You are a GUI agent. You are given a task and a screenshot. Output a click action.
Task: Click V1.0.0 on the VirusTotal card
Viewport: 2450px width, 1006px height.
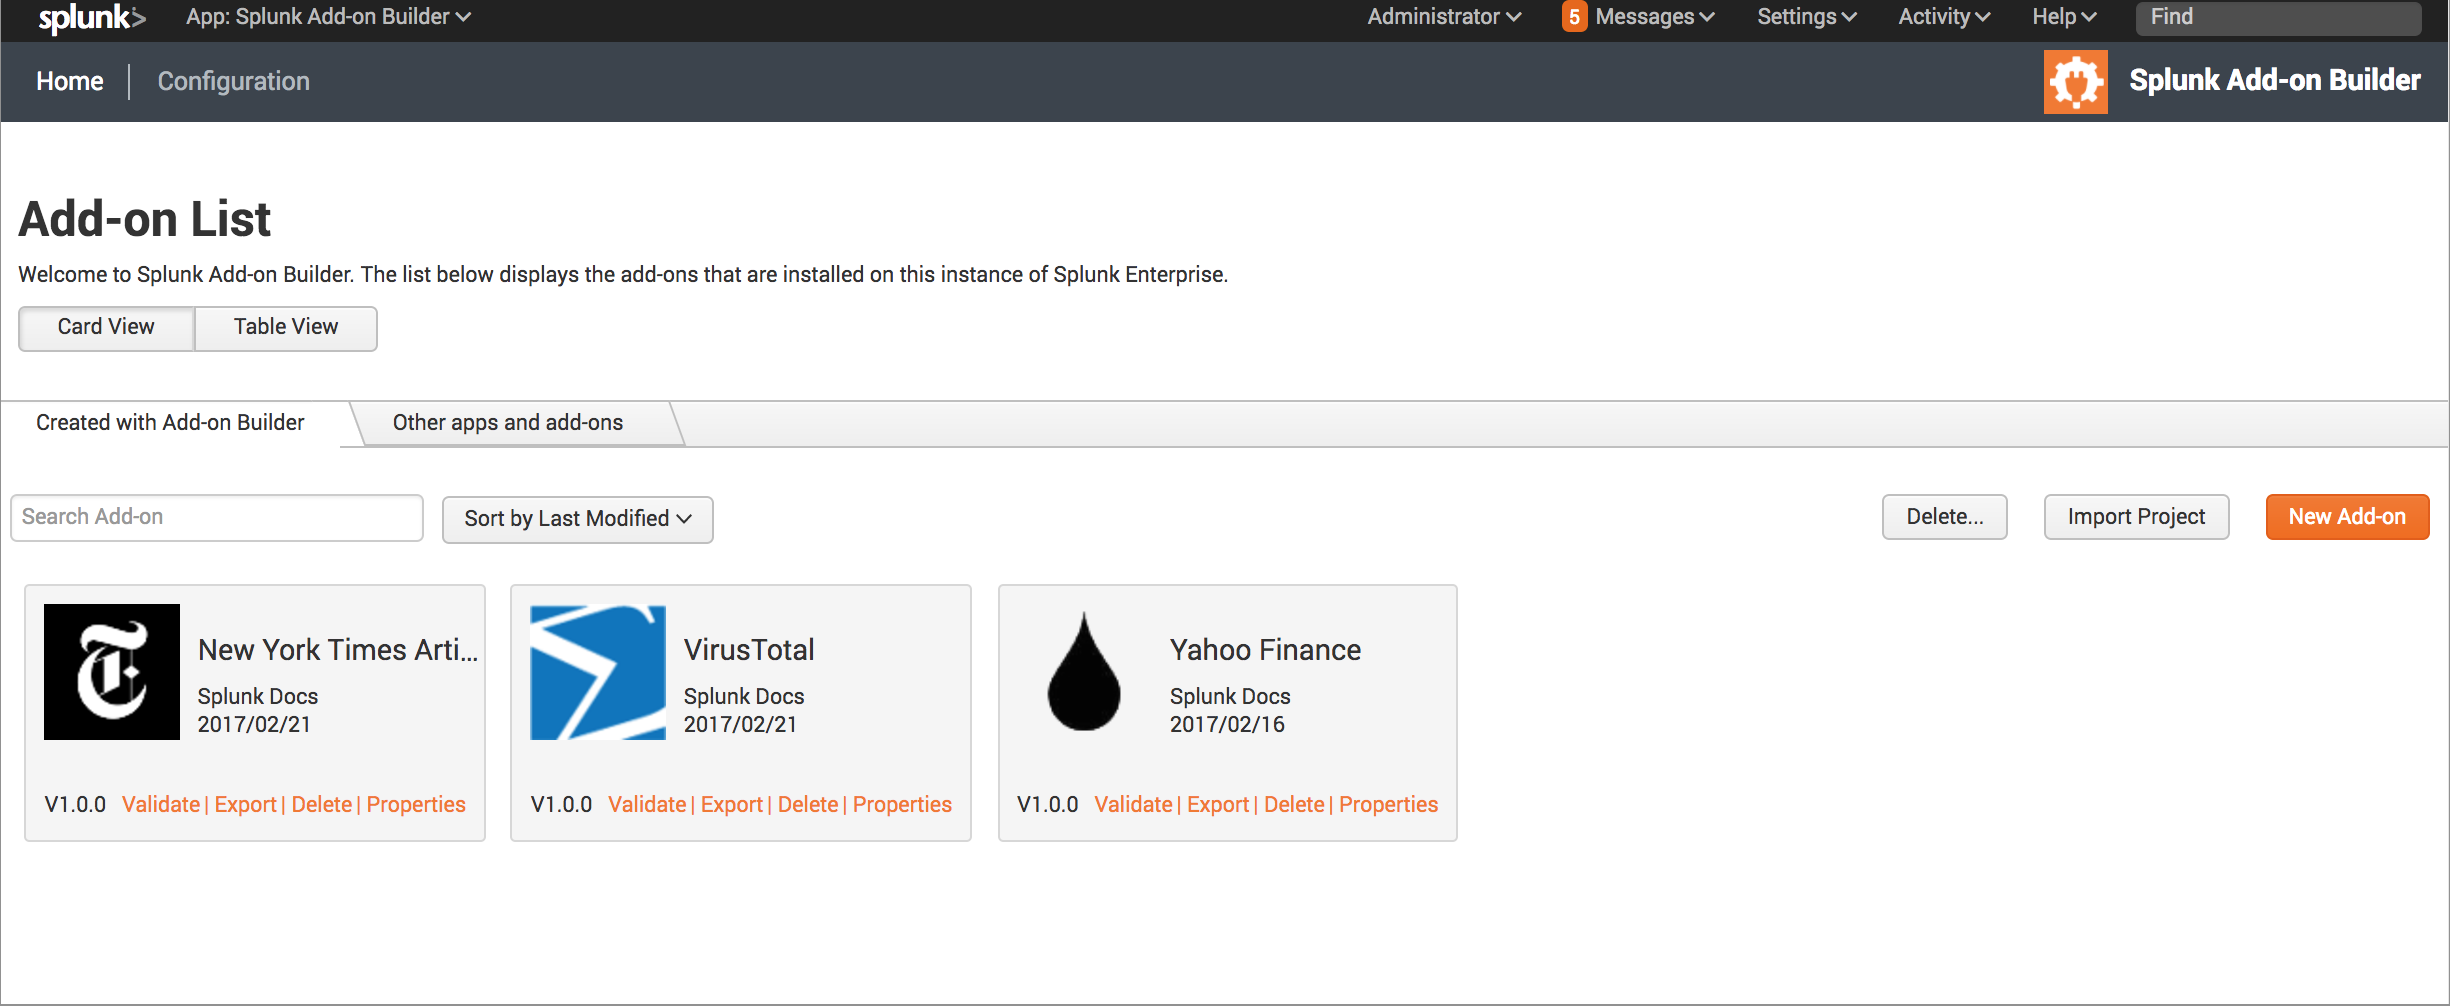561,804
